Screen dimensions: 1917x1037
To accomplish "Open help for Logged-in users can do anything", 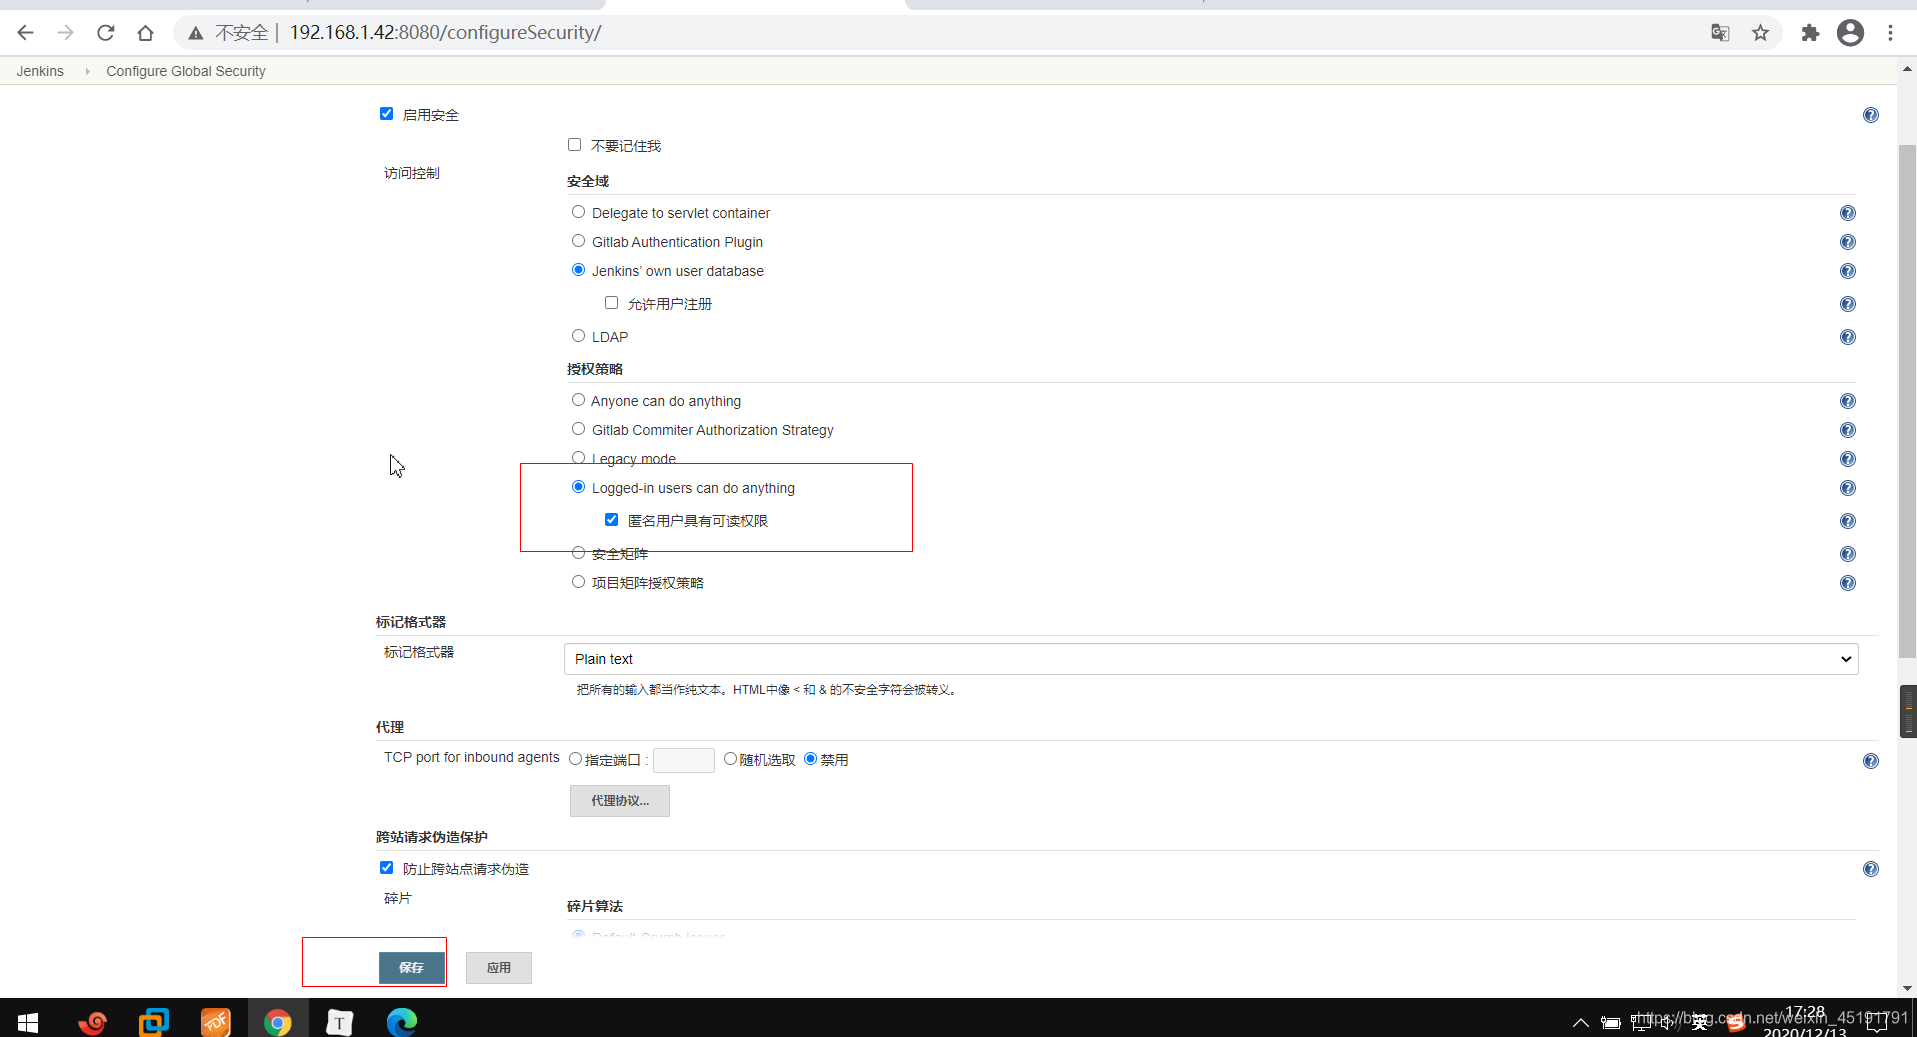I will click(1848, 488).
